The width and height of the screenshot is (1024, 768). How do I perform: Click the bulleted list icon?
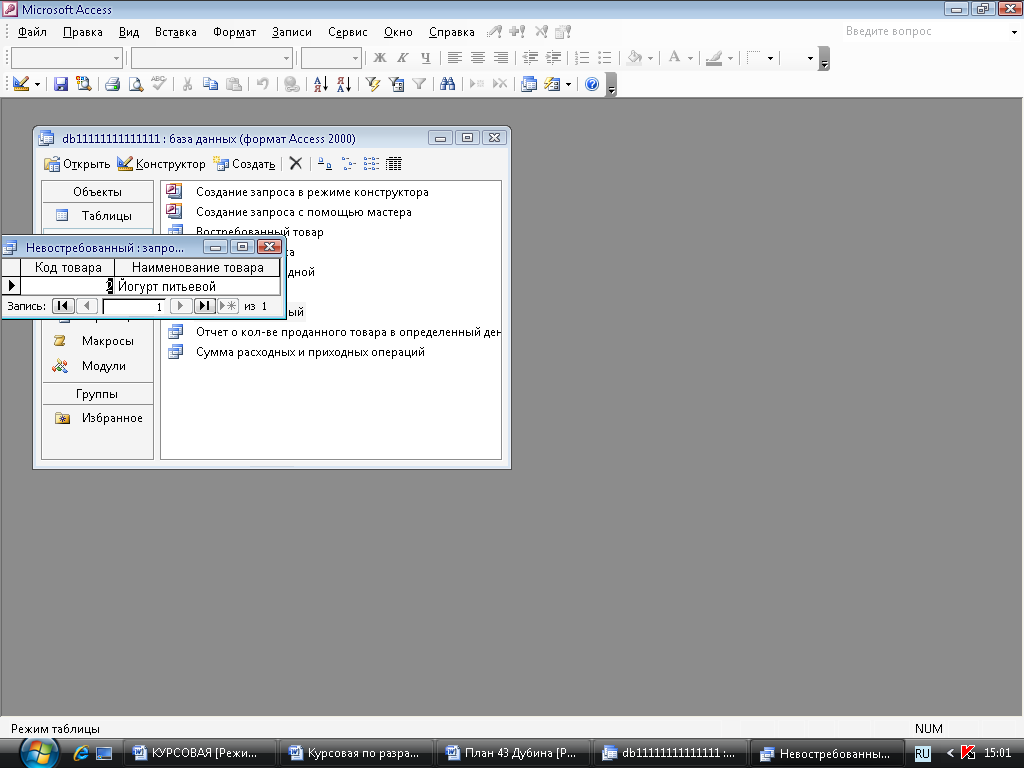[605, 58]
